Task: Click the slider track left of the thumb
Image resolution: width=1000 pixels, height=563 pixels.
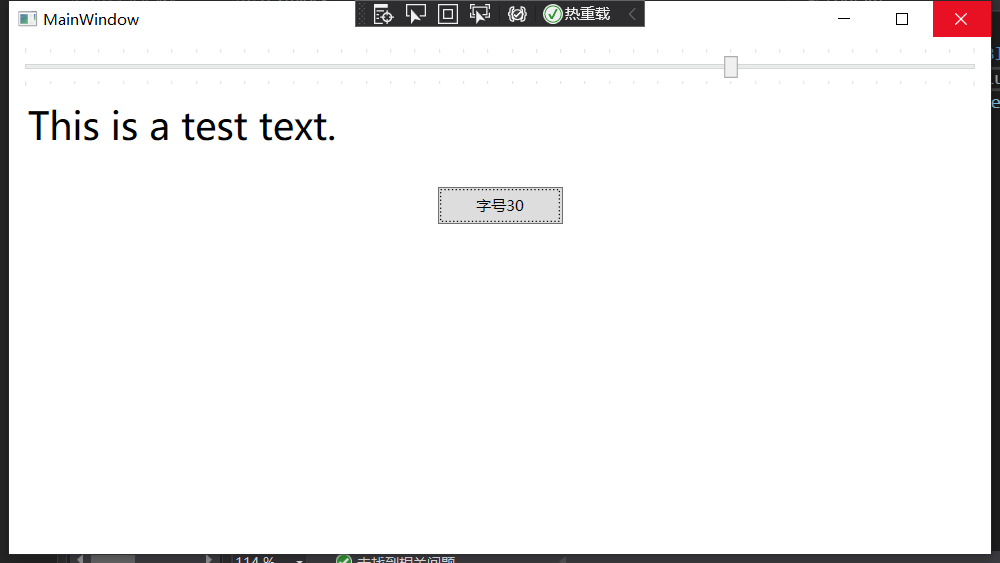Action: [374, 66]
